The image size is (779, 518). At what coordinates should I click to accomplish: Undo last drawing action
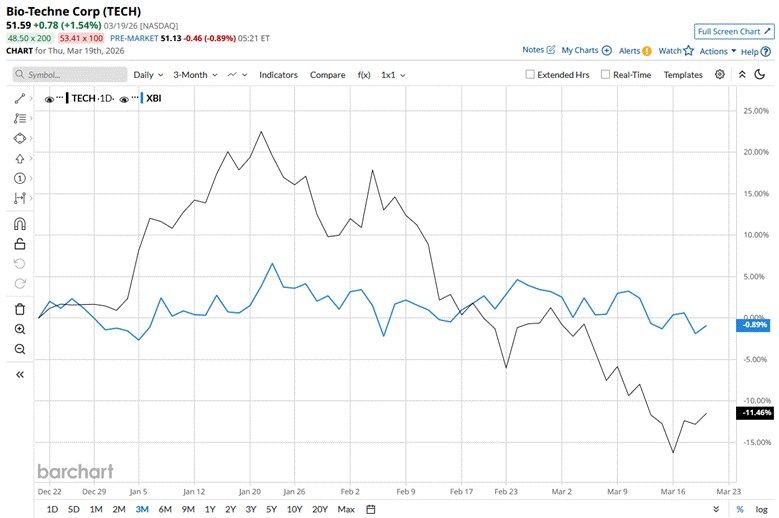[19, 264]
